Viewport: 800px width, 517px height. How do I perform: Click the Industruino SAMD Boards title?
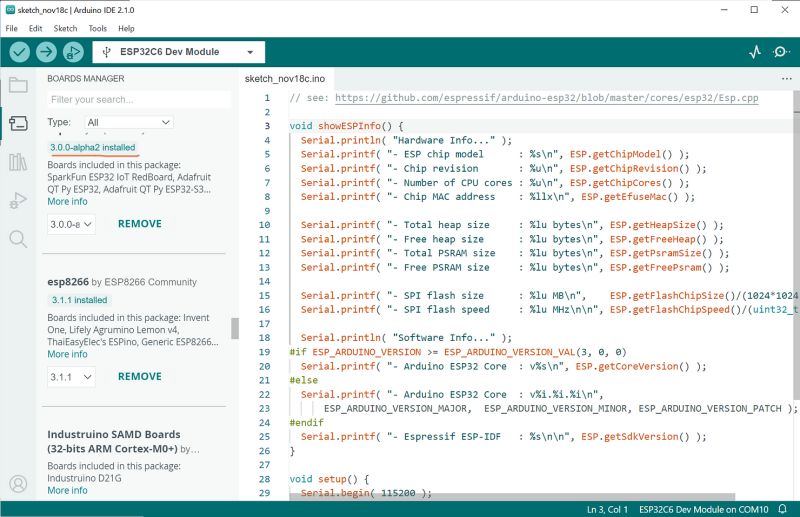tap(114, 441)
